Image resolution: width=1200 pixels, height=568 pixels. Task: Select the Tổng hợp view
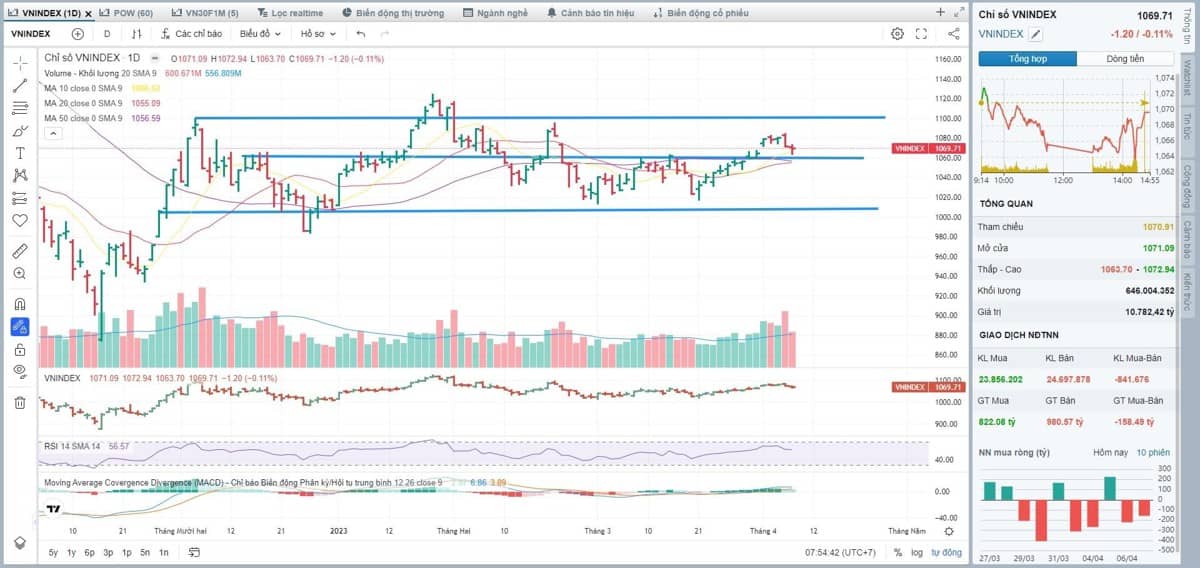1028,59
